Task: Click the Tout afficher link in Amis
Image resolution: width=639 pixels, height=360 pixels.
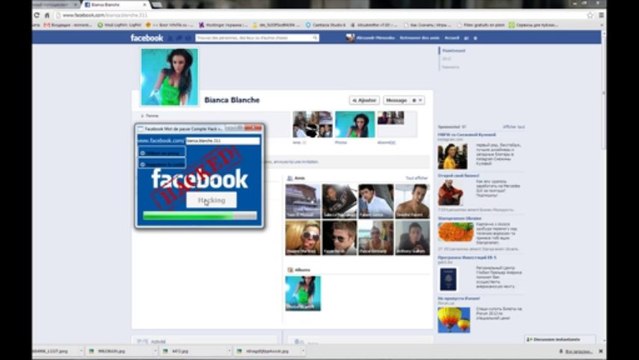Action: coord(416,178)
